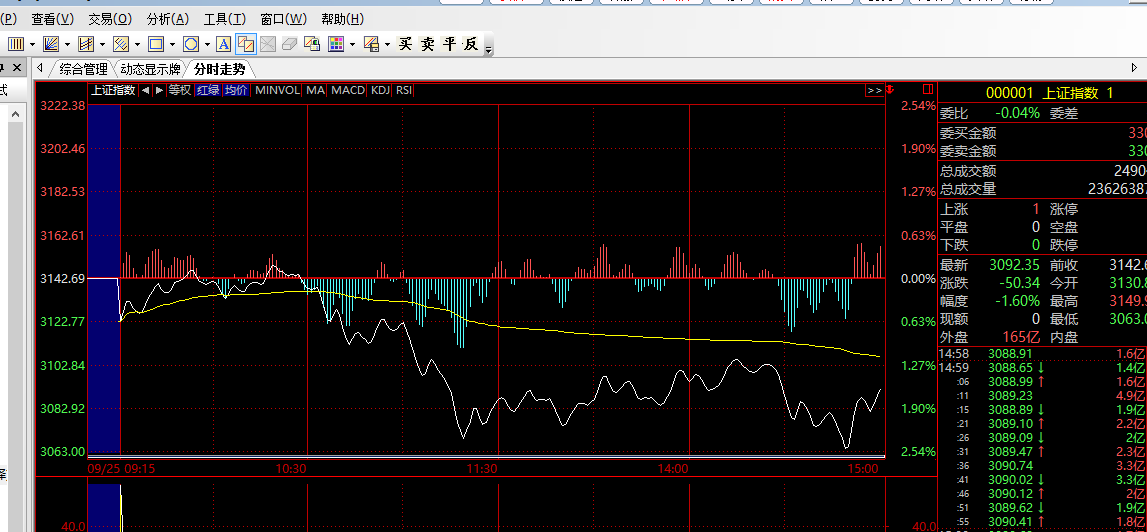Image resolution: width=1147 pixels, height=532 pixels.
Task: Toggle the 等权 equal-weight option
Action: click(x=180, y=90)
